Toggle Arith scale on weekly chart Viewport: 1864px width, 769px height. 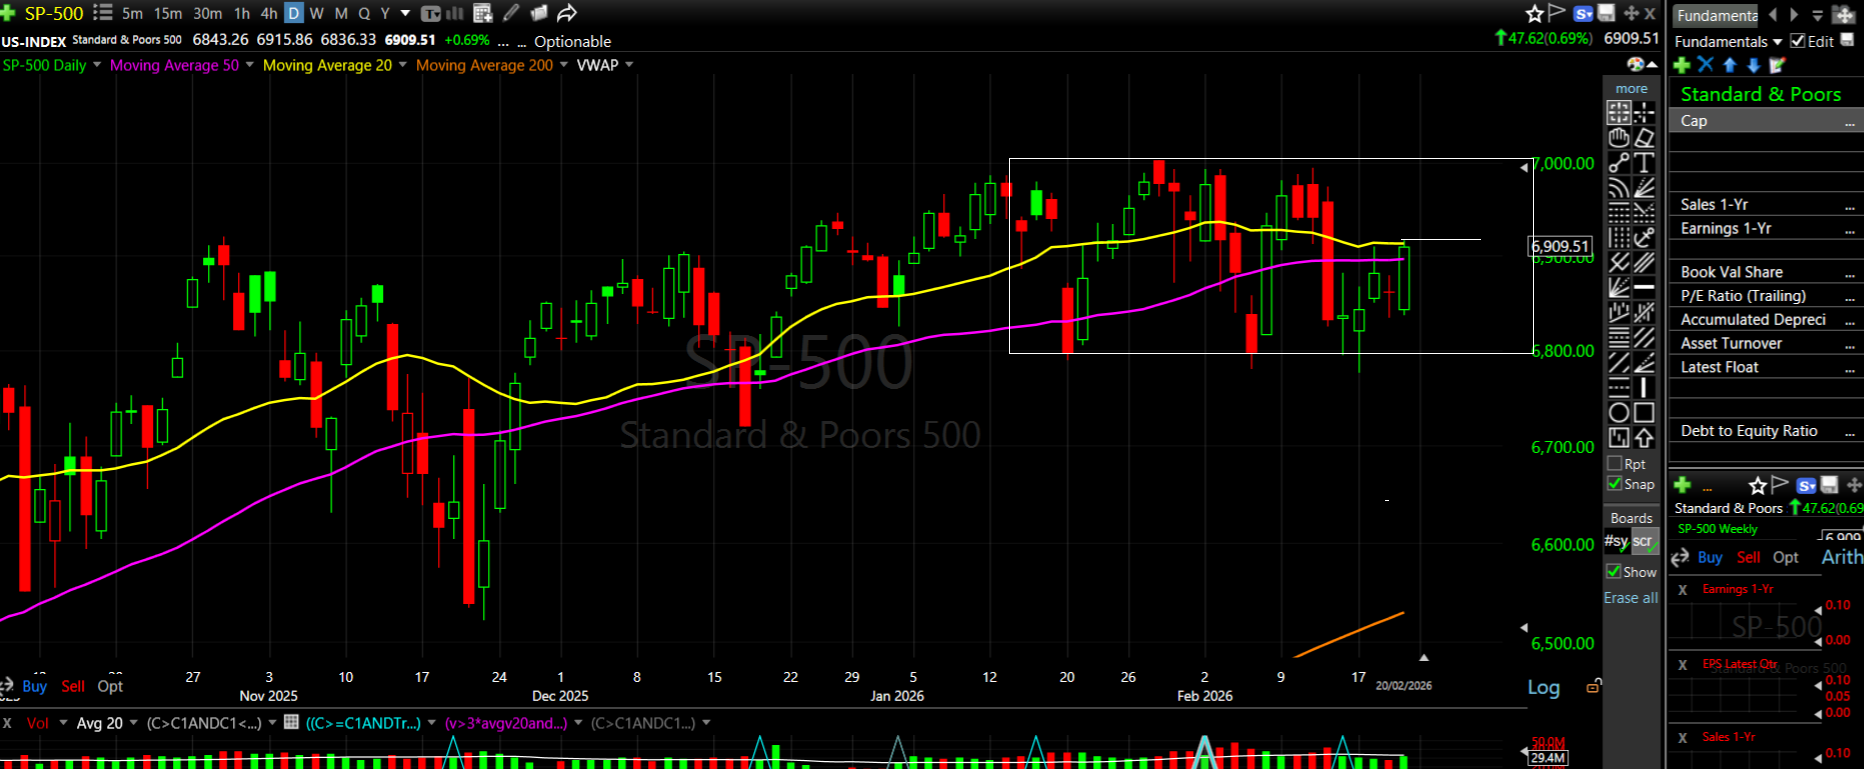[1842, 557]
